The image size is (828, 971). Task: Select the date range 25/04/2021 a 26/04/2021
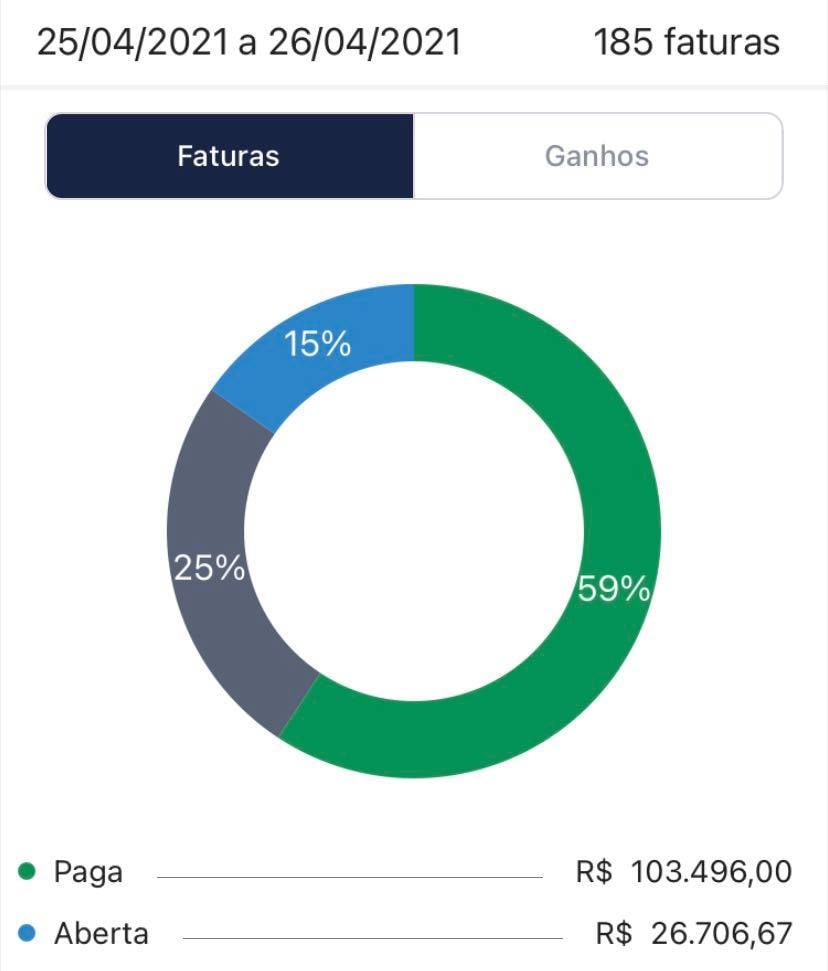point(249,43)
